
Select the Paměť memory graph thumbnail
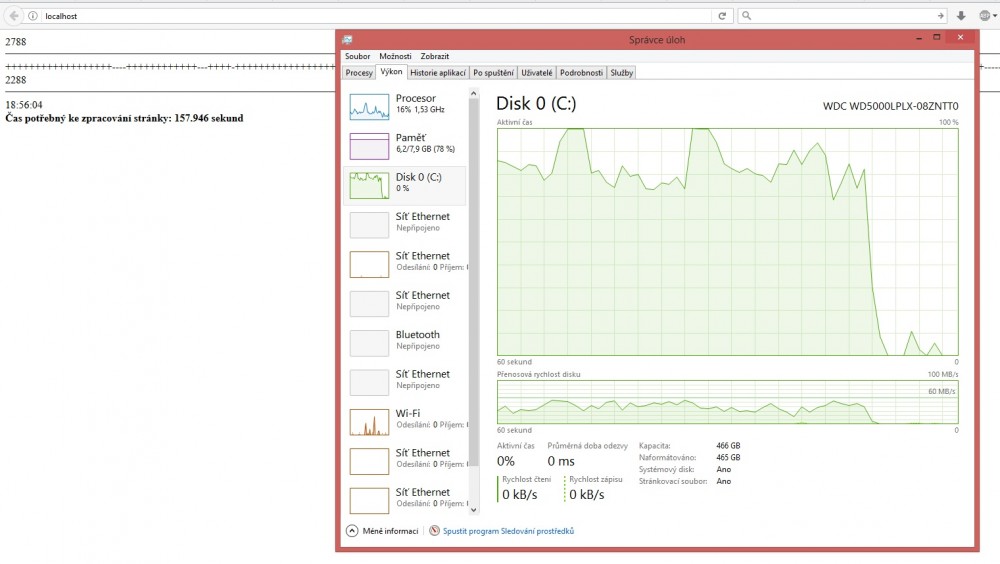tap(369, 146)
